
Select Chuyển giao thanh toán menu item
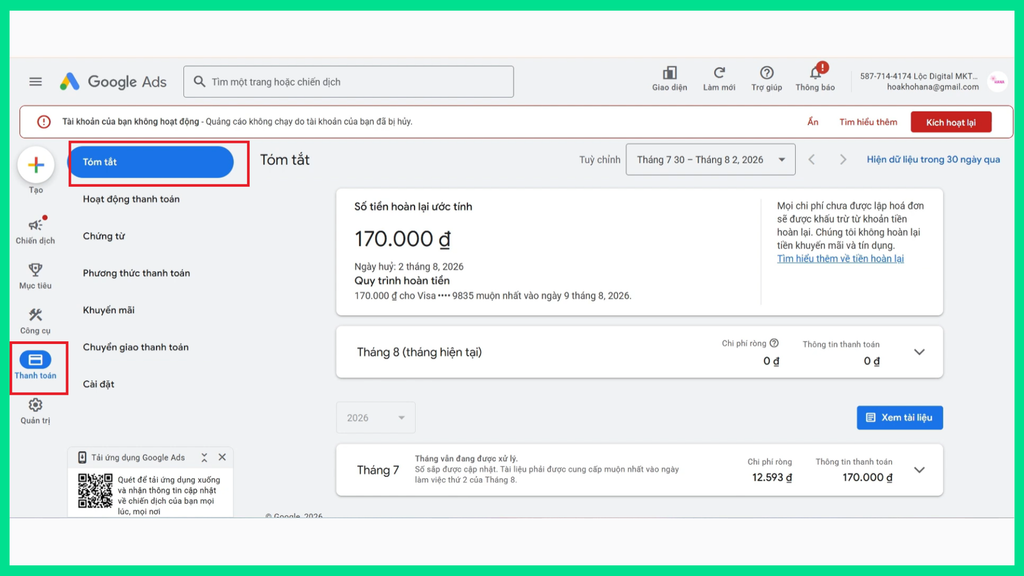(136, 347)
